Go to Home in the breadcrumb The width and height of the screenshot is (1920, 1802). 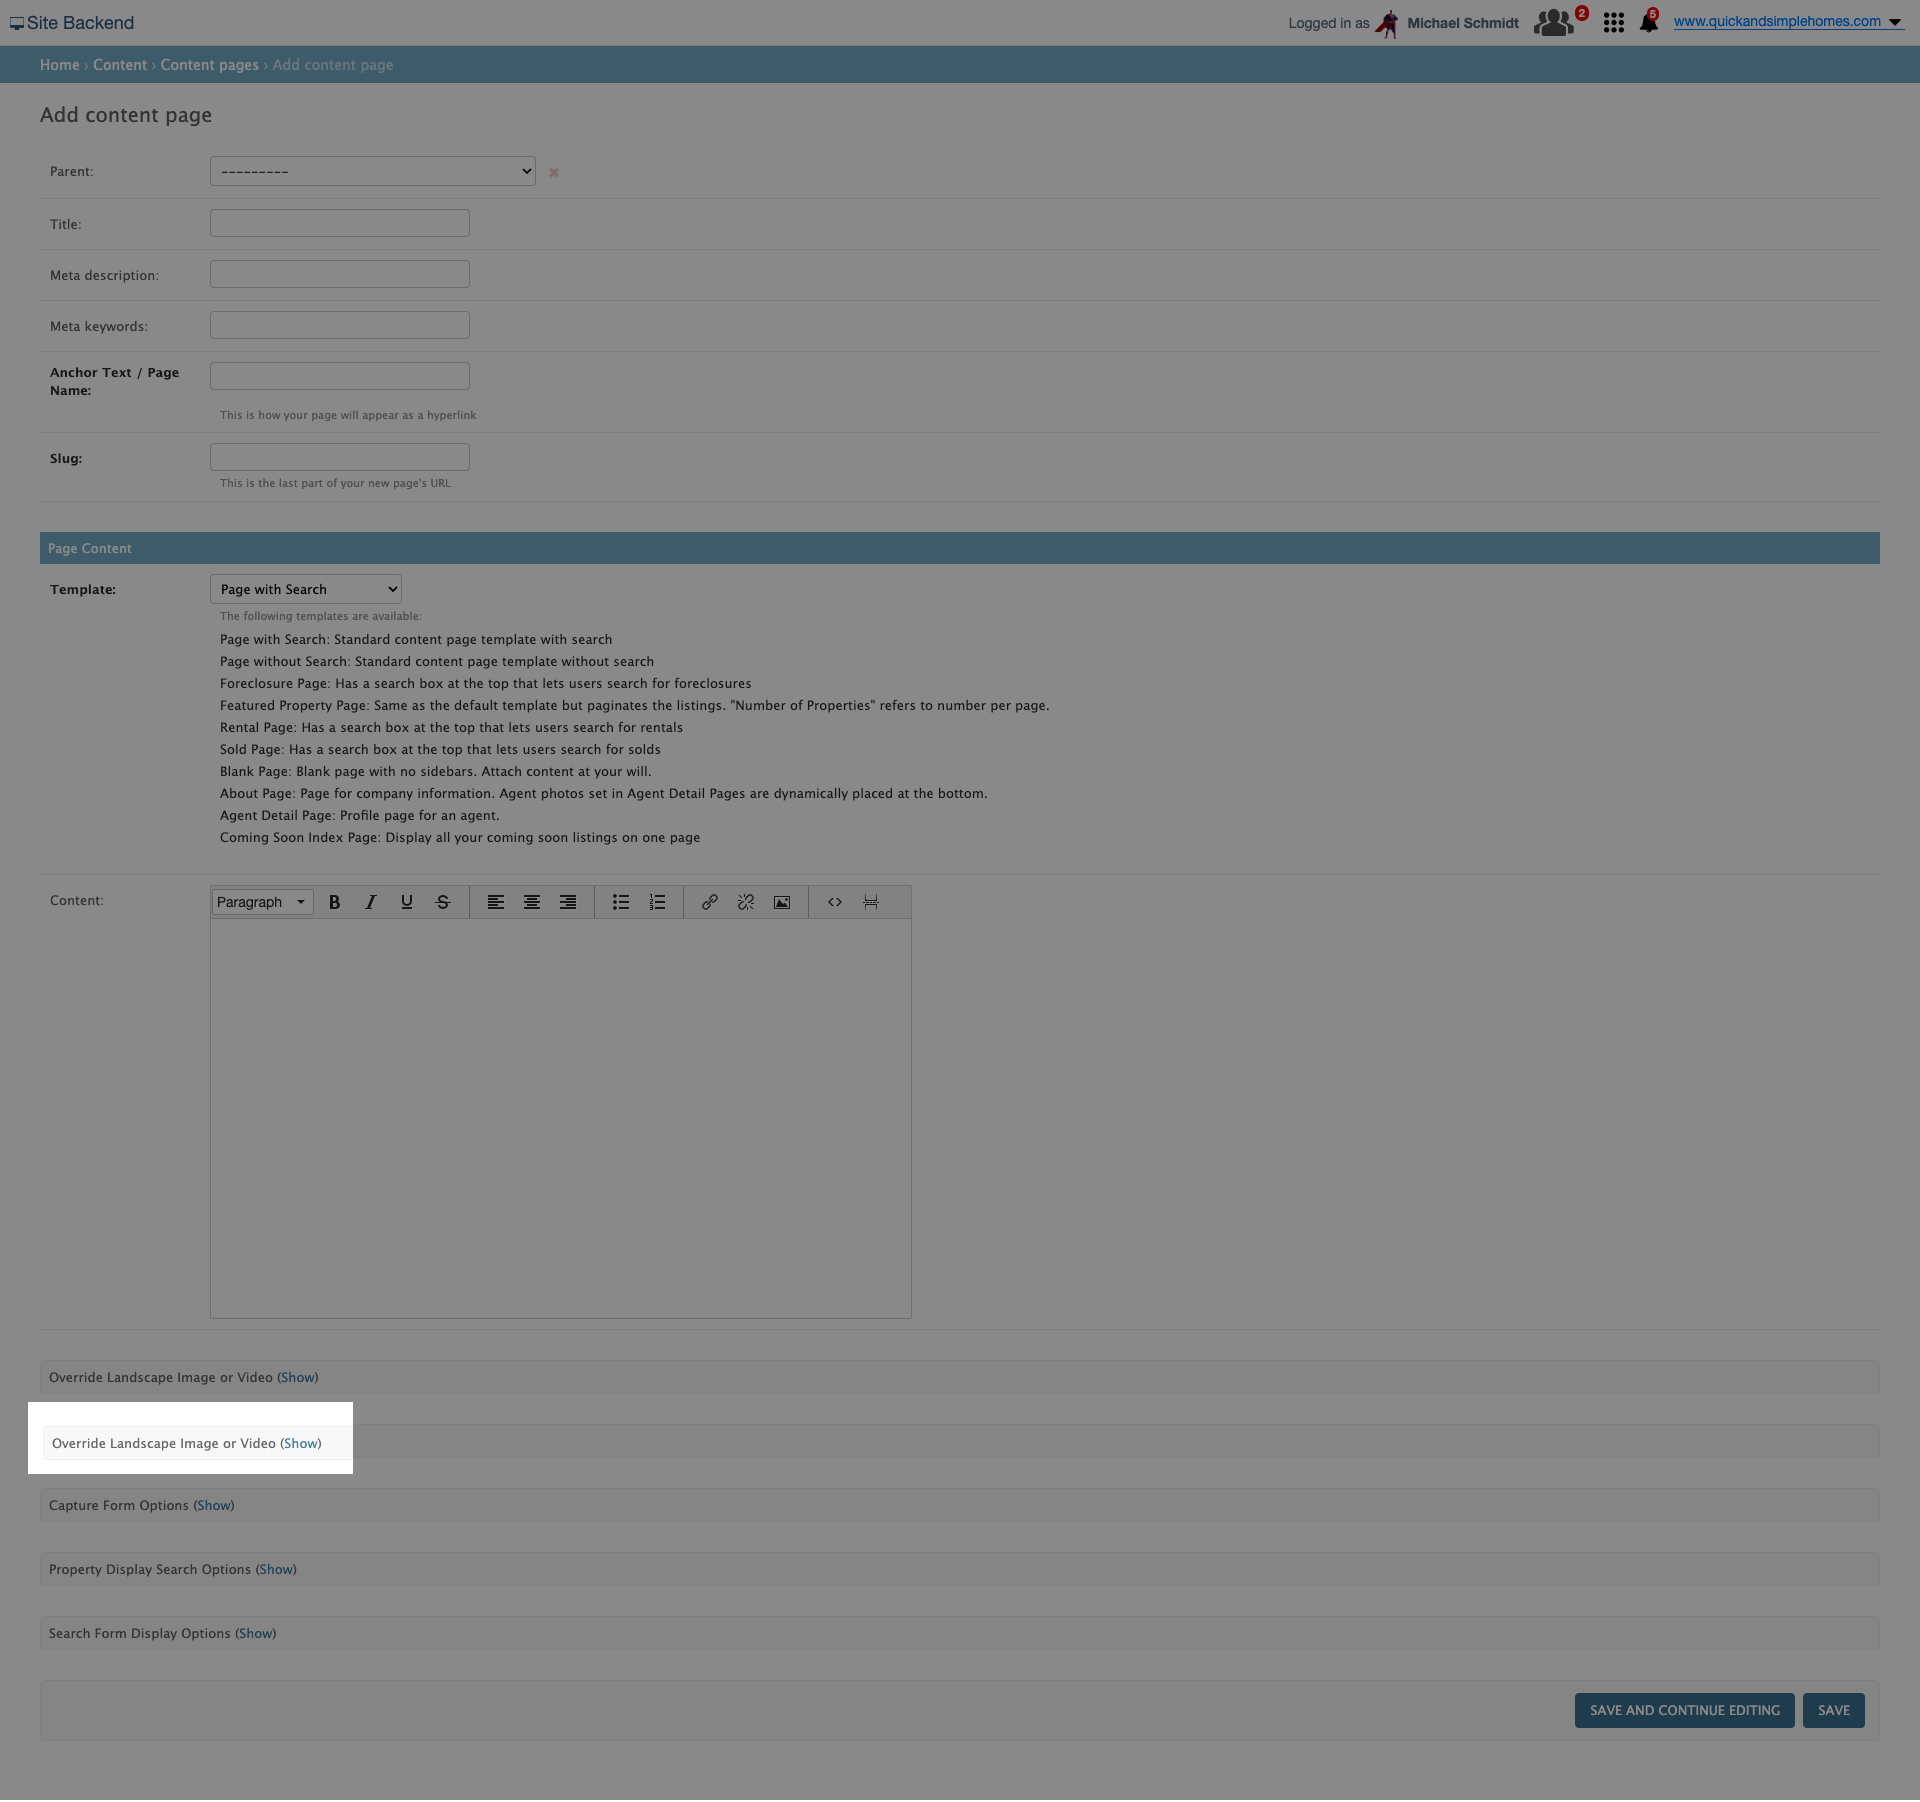pos(60,65)
